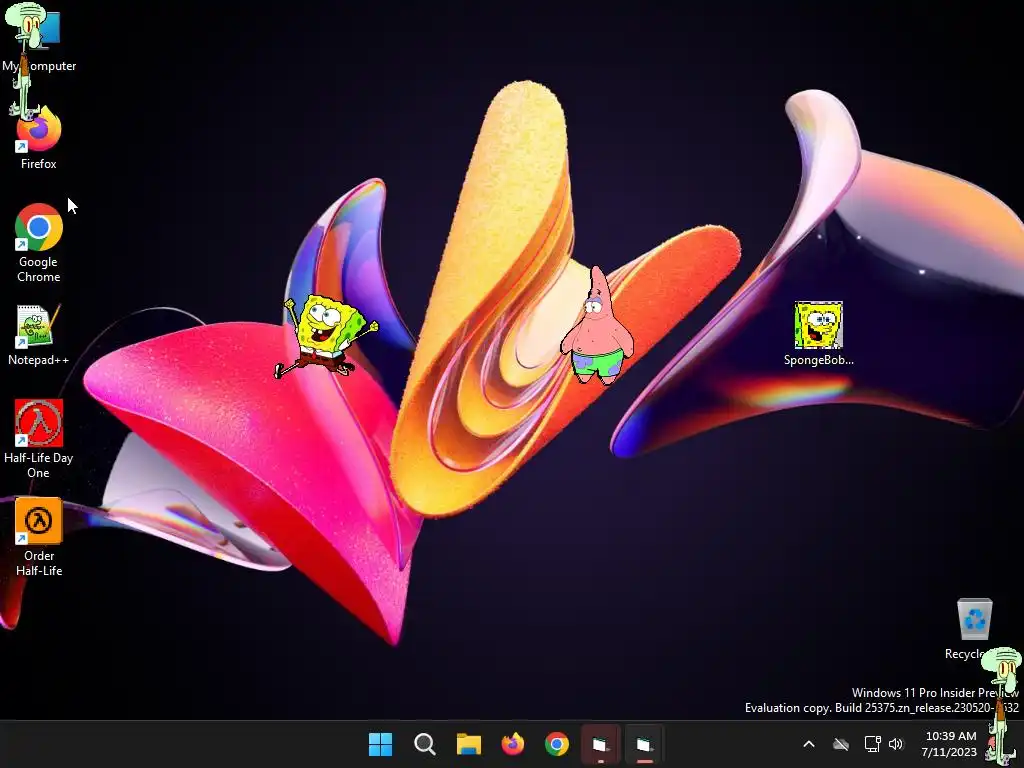Open the volume speaker tray icon
The width and height of the screenshot is (1024, 768).
896,744
